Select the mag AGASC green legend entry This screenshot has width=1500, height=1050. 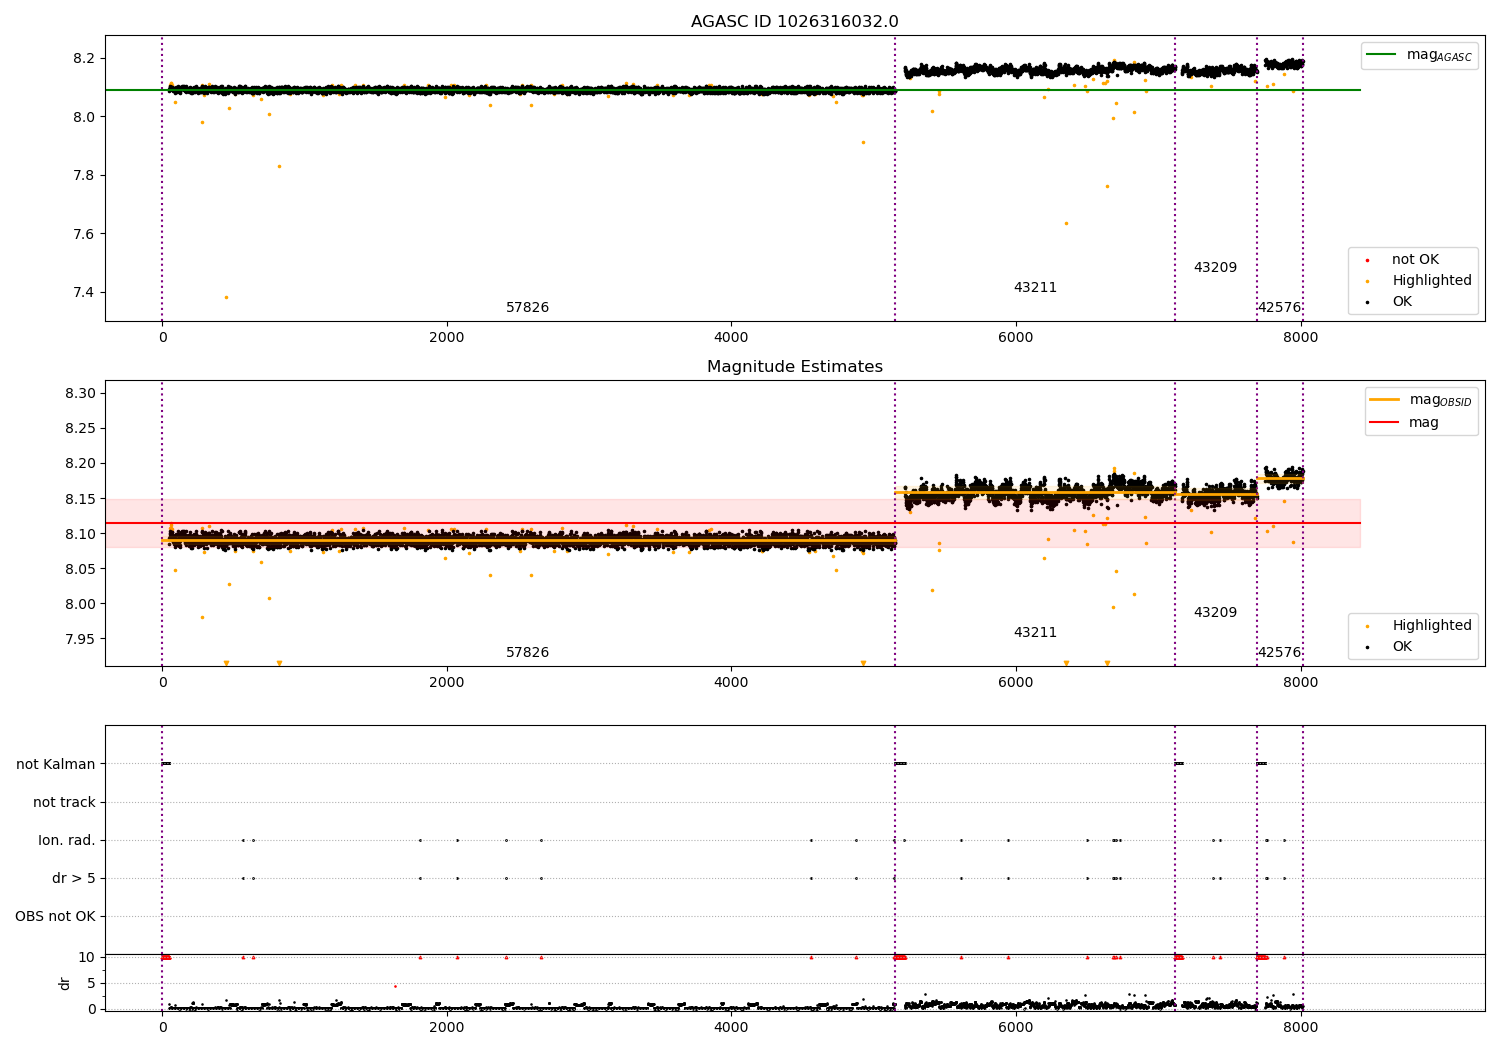(1418, 55)
